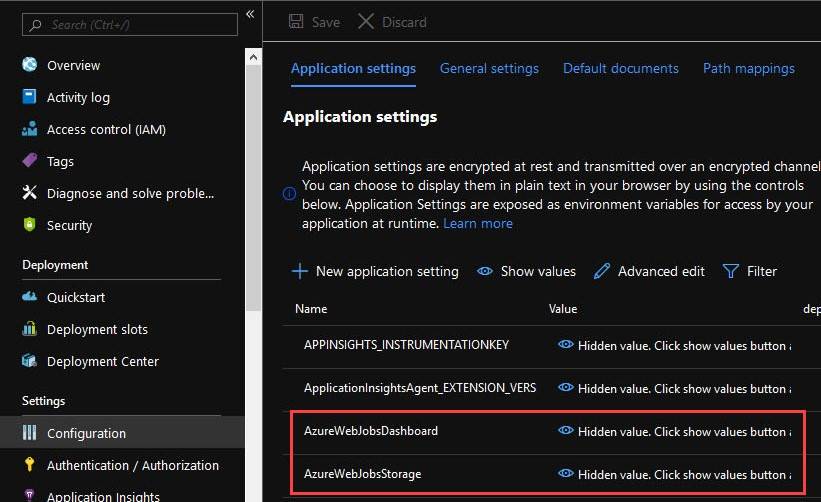Screen dimensions: 821x502
Task: Click the Quickstart cloud icon
Action: tap(30, 297)
